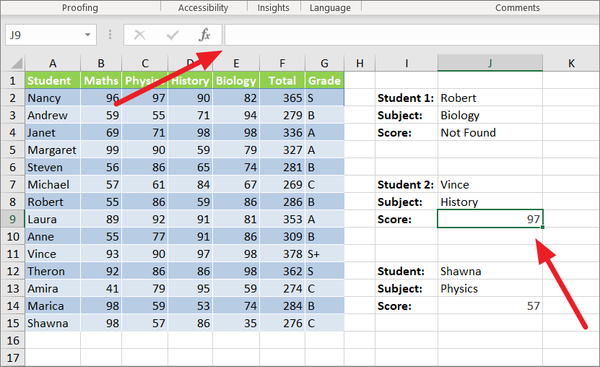
Task: Open the Name Box dropdown arrow
Action: 88,35
